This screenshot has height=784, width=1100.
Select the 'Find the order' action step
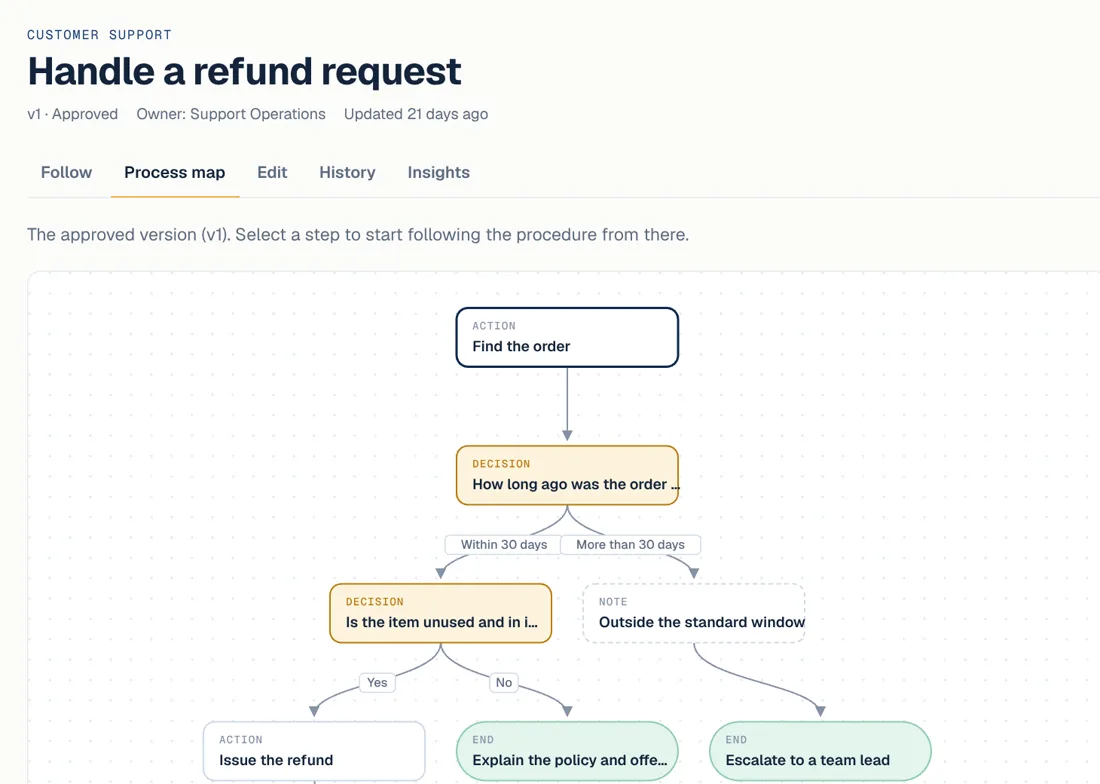pos(567,337)
